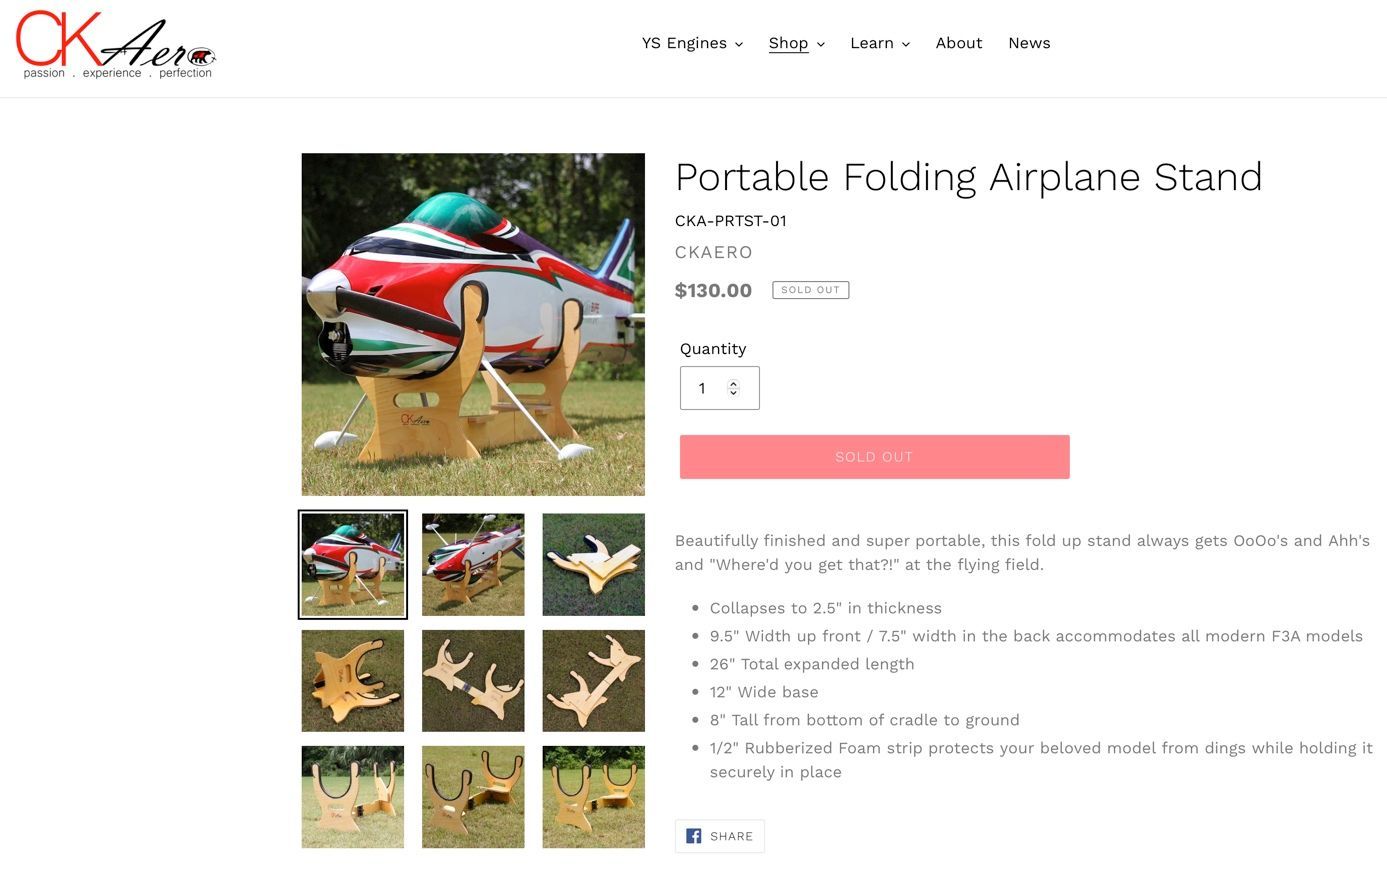This screenshot has height=882, width=1387.
Task: Select bottom-middle stand thumbnail
Action: [x=473, y=797]
